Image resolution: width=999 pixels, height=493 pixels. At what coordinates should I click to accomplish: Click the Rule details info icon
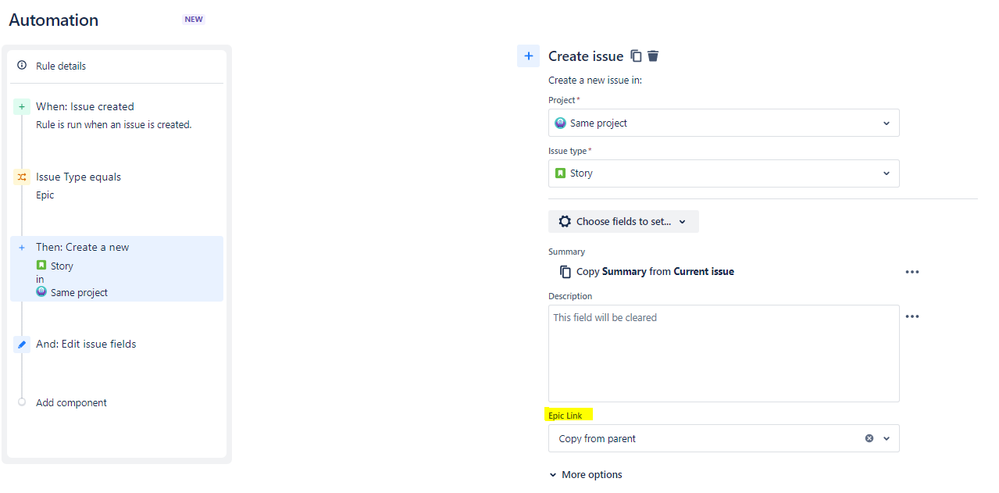pyautogui.click(x=22, y=66)
